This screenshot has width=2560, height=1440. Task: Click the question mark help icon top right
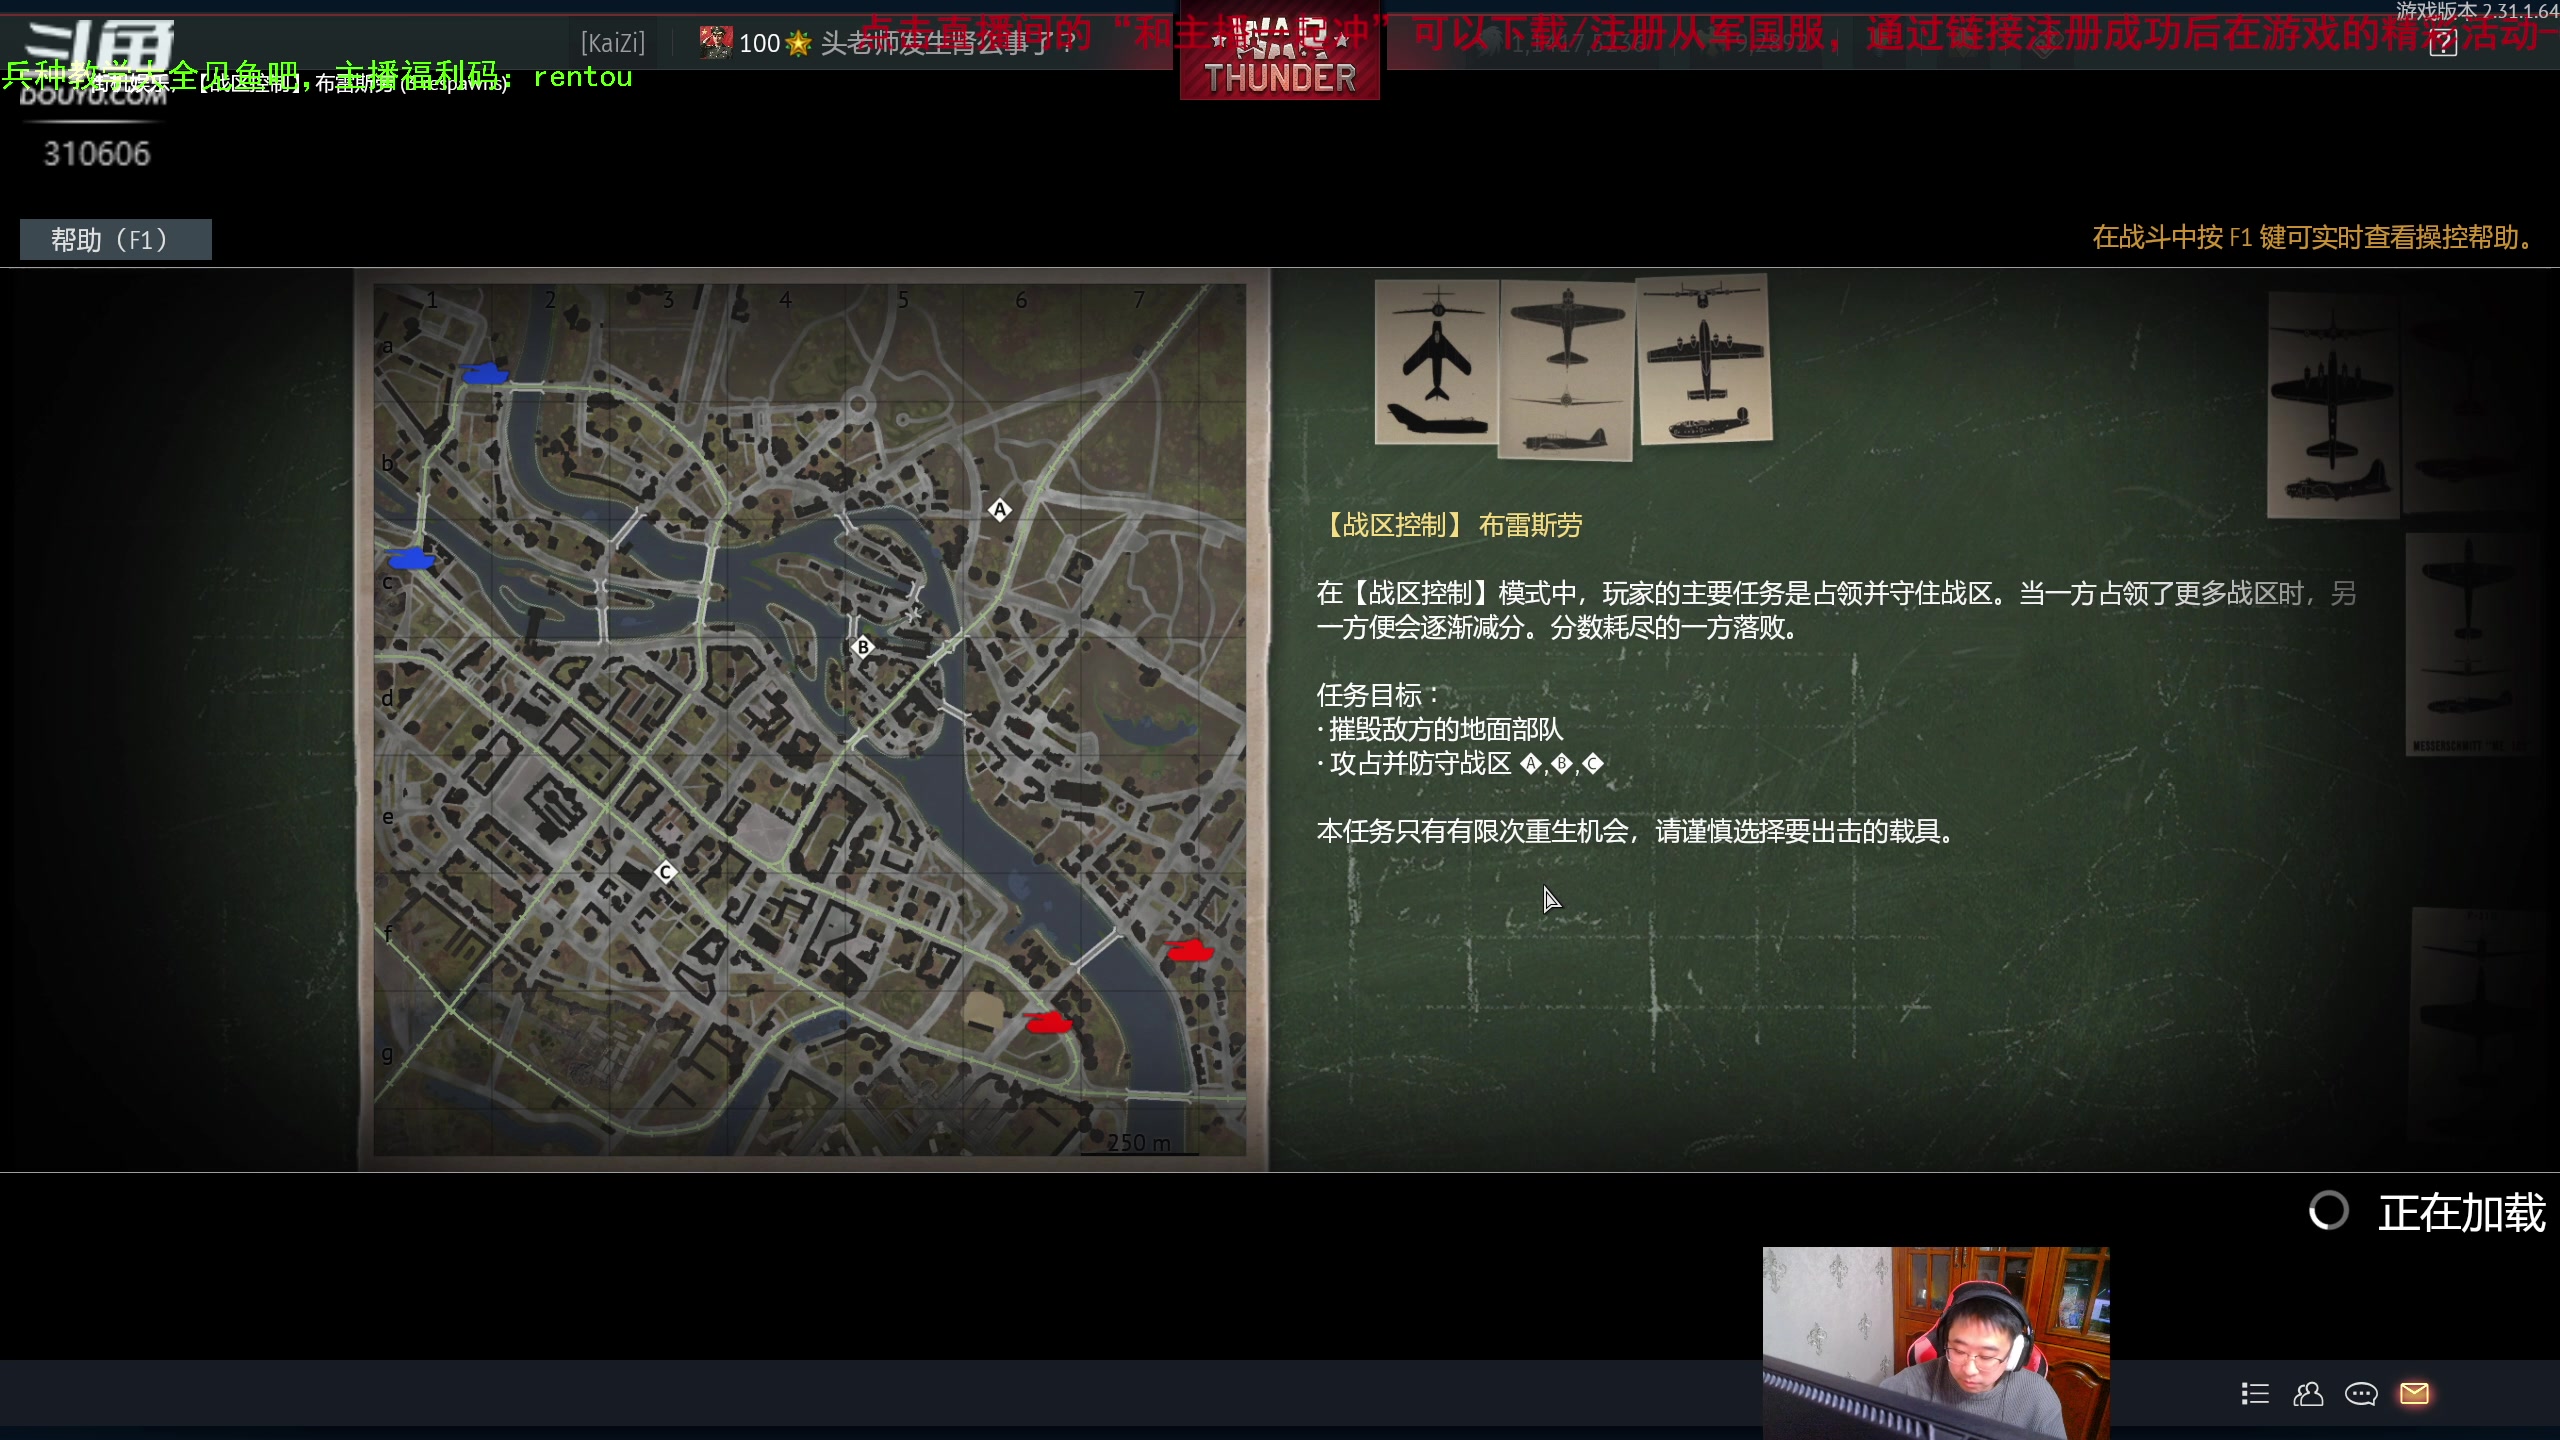[2443, 42]
